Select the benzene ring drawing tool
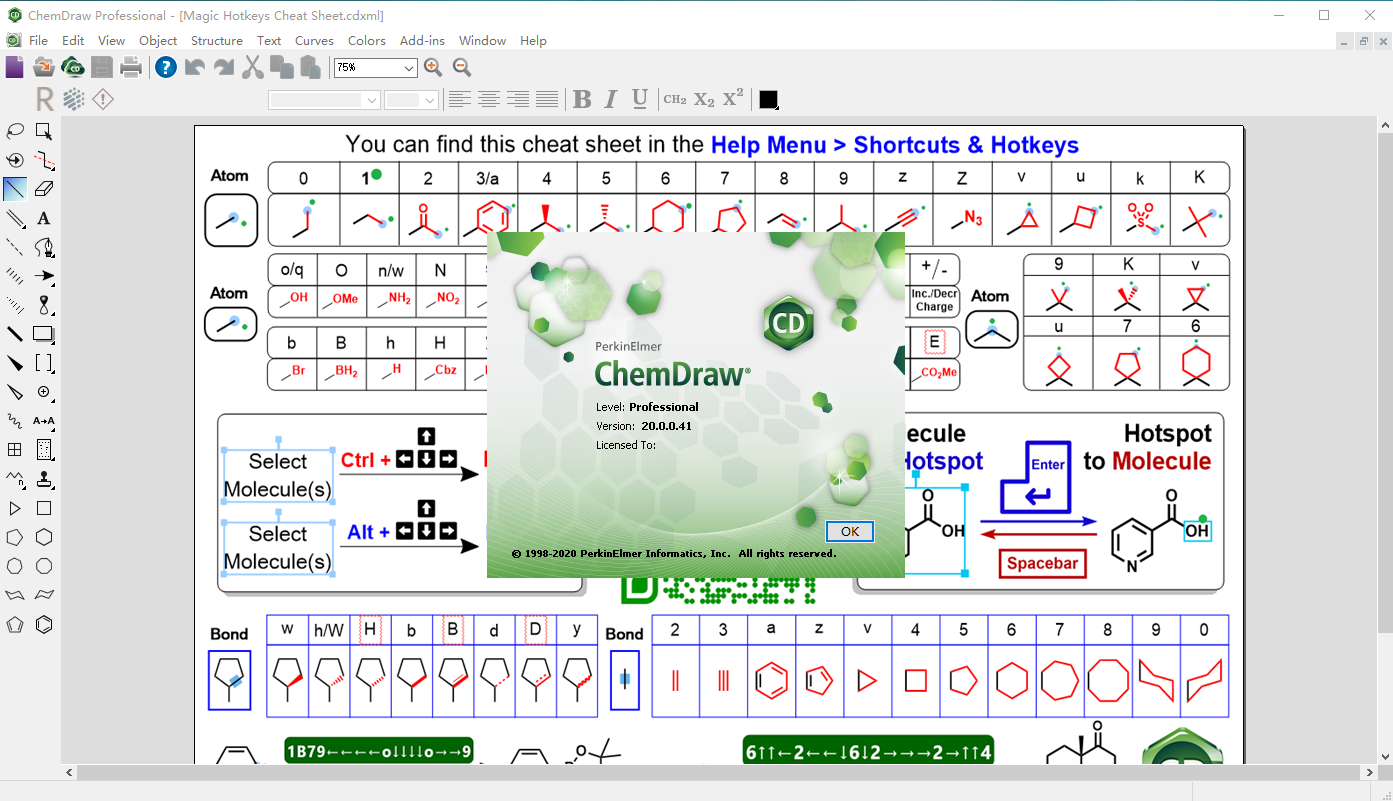The width and height of the screenshot is (1393, 801). coord(44,625)
